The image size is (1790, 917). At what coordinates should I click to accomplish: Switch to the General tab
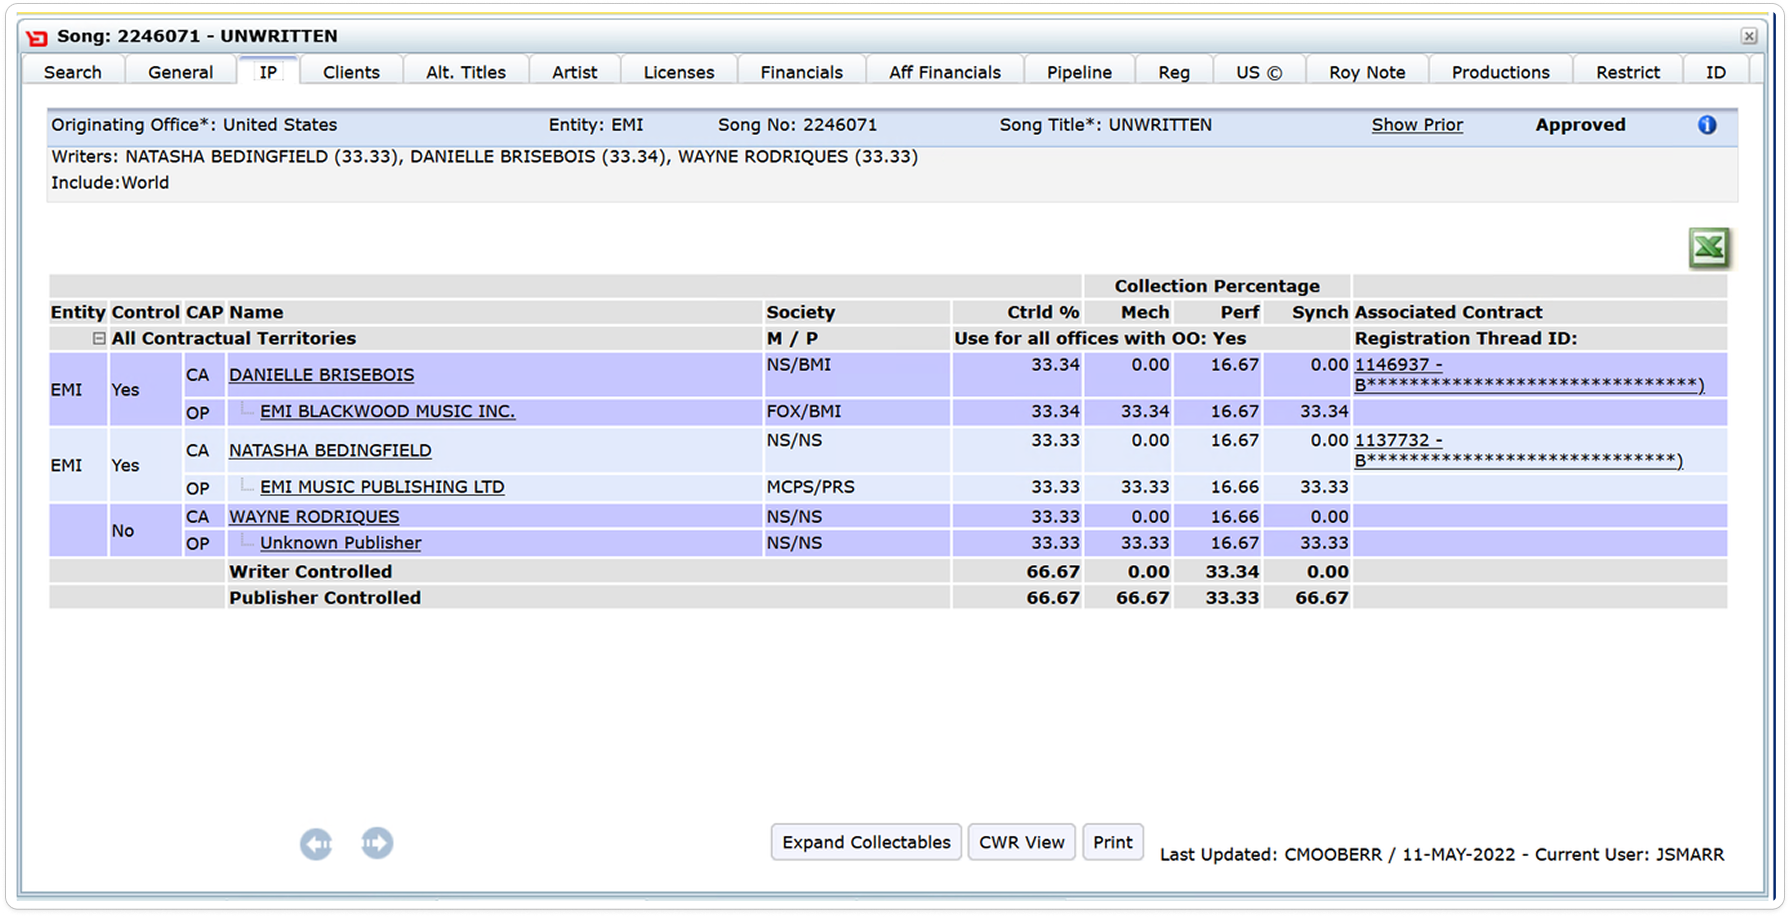pyautogui.click(x=180, y=72)
